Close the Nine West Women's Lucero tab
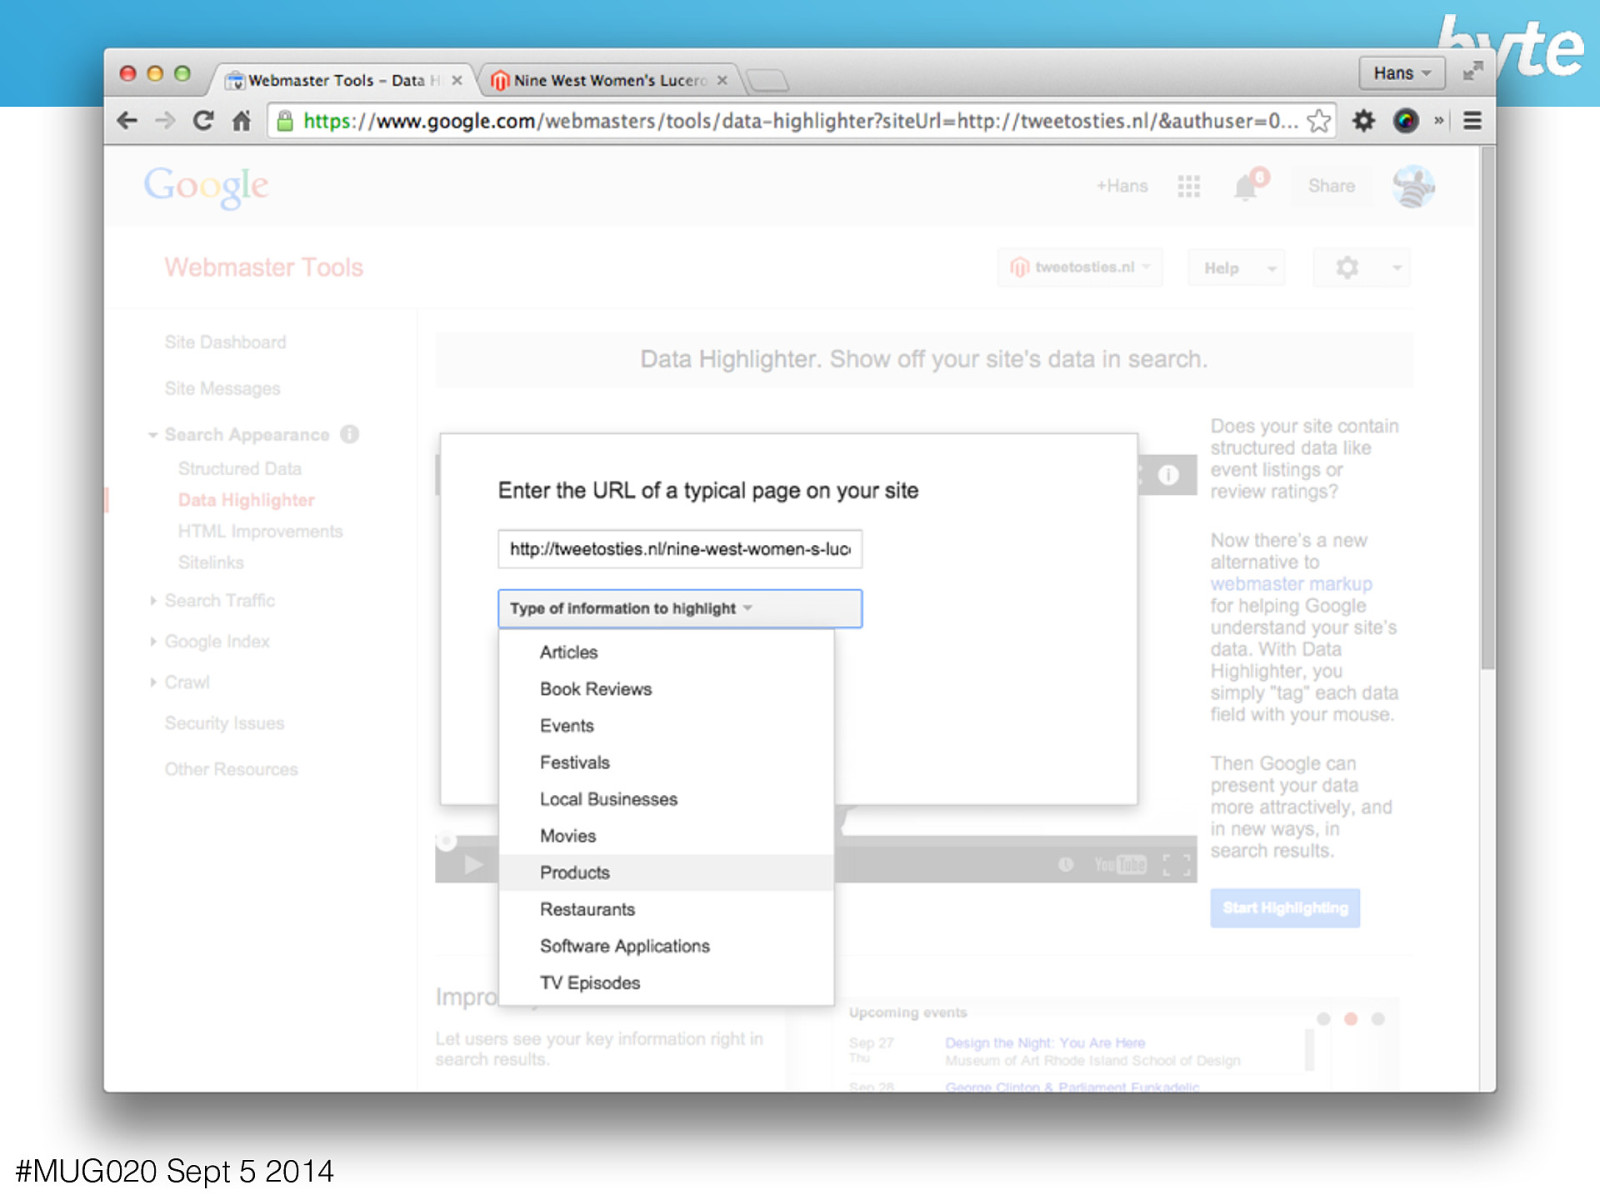The height and width of the screenshot is (1200, 1600). (x=722, y=80)
